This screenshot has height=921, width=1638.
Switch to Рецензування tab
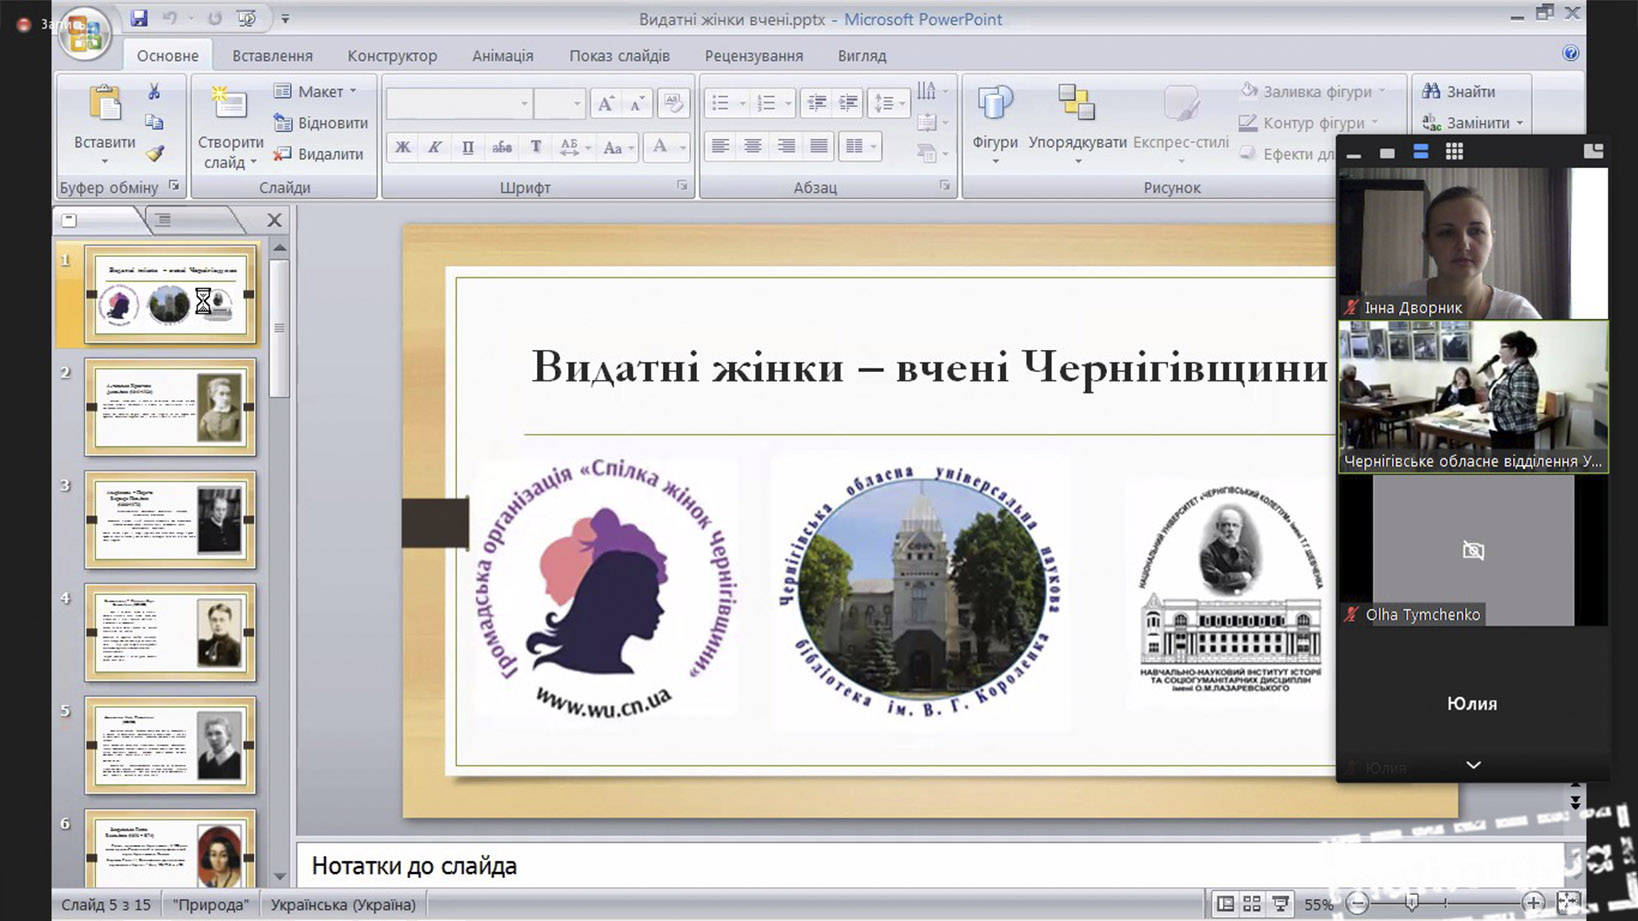[754, 56]
